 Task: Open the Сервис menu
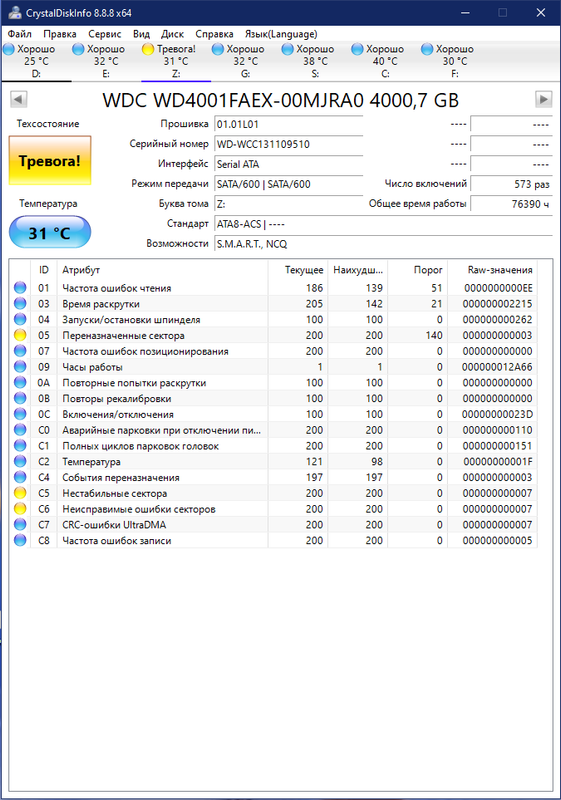pos(105,34)
